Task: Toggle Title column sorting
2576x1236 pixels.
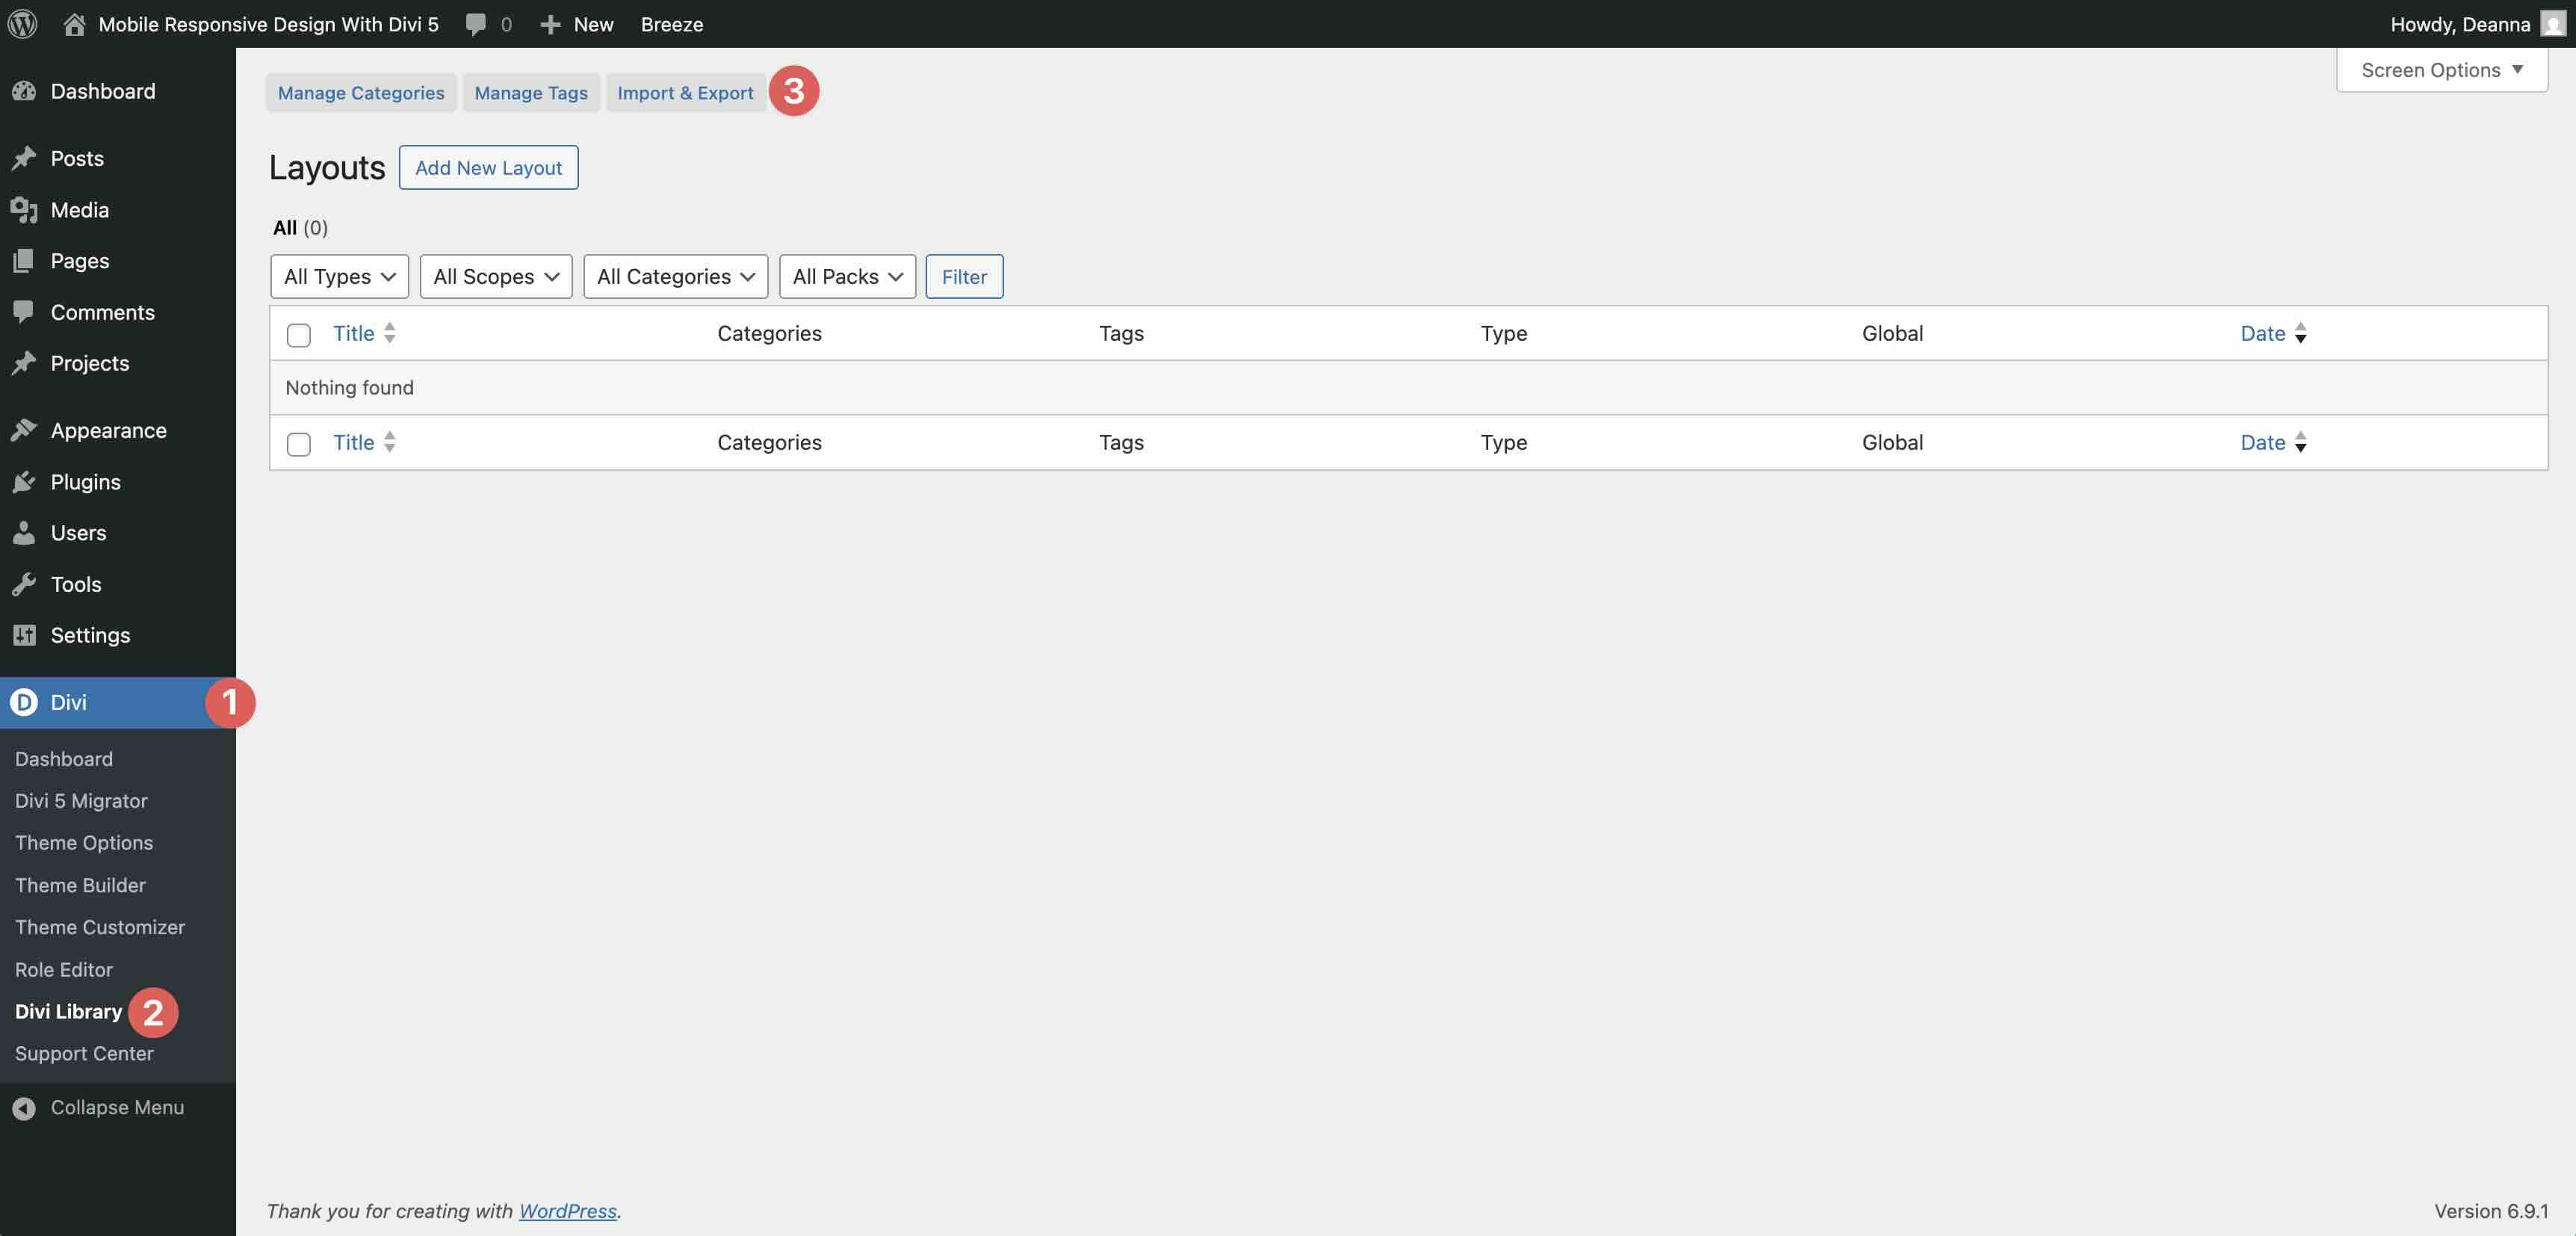Action: (353, 333)
